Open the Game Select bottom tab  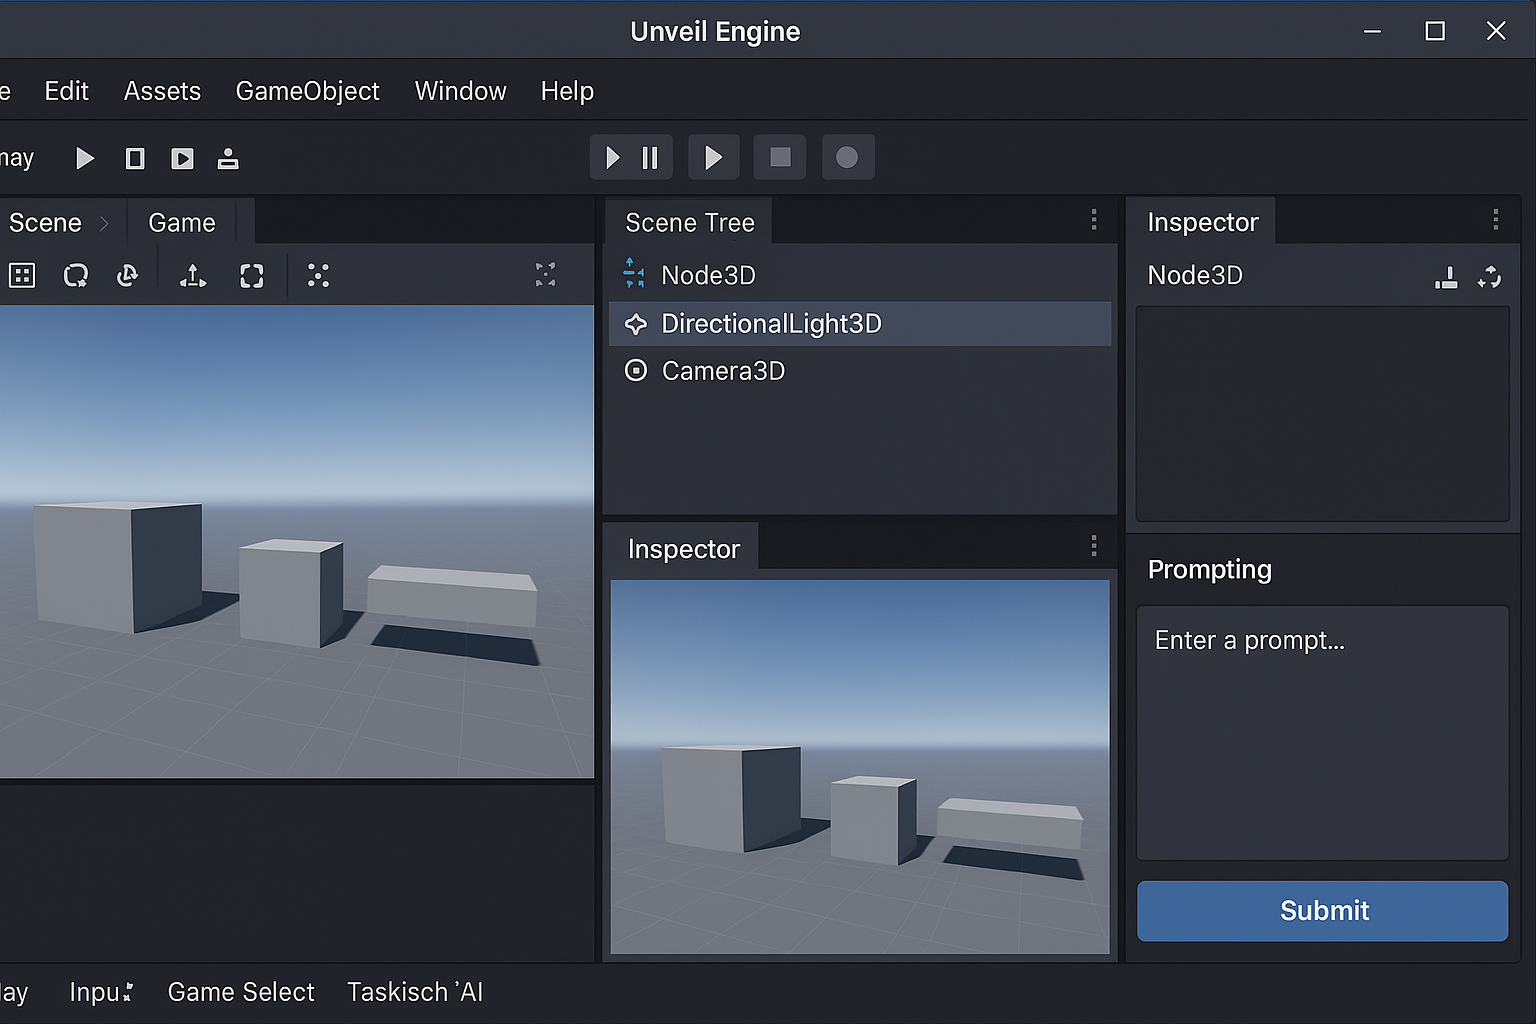click(x=241, y=992)
